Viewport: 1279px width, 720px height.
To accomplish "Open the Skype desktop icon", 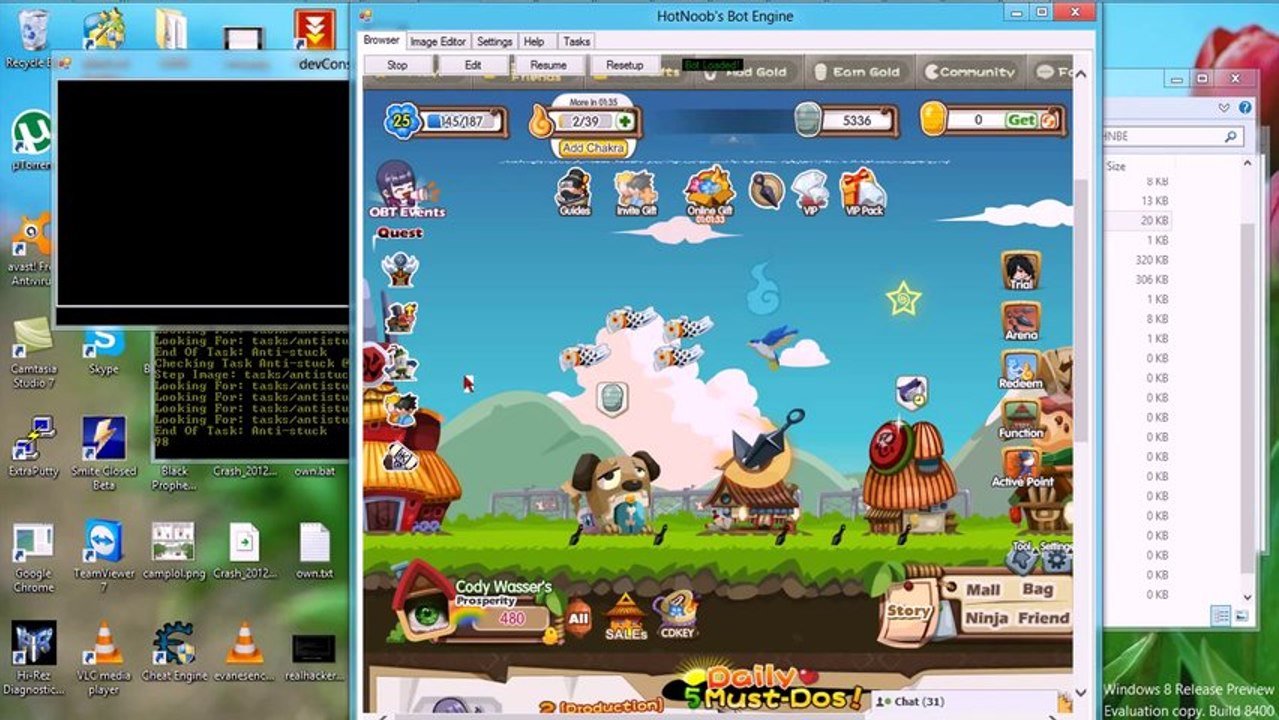I will tap(103, 350).
